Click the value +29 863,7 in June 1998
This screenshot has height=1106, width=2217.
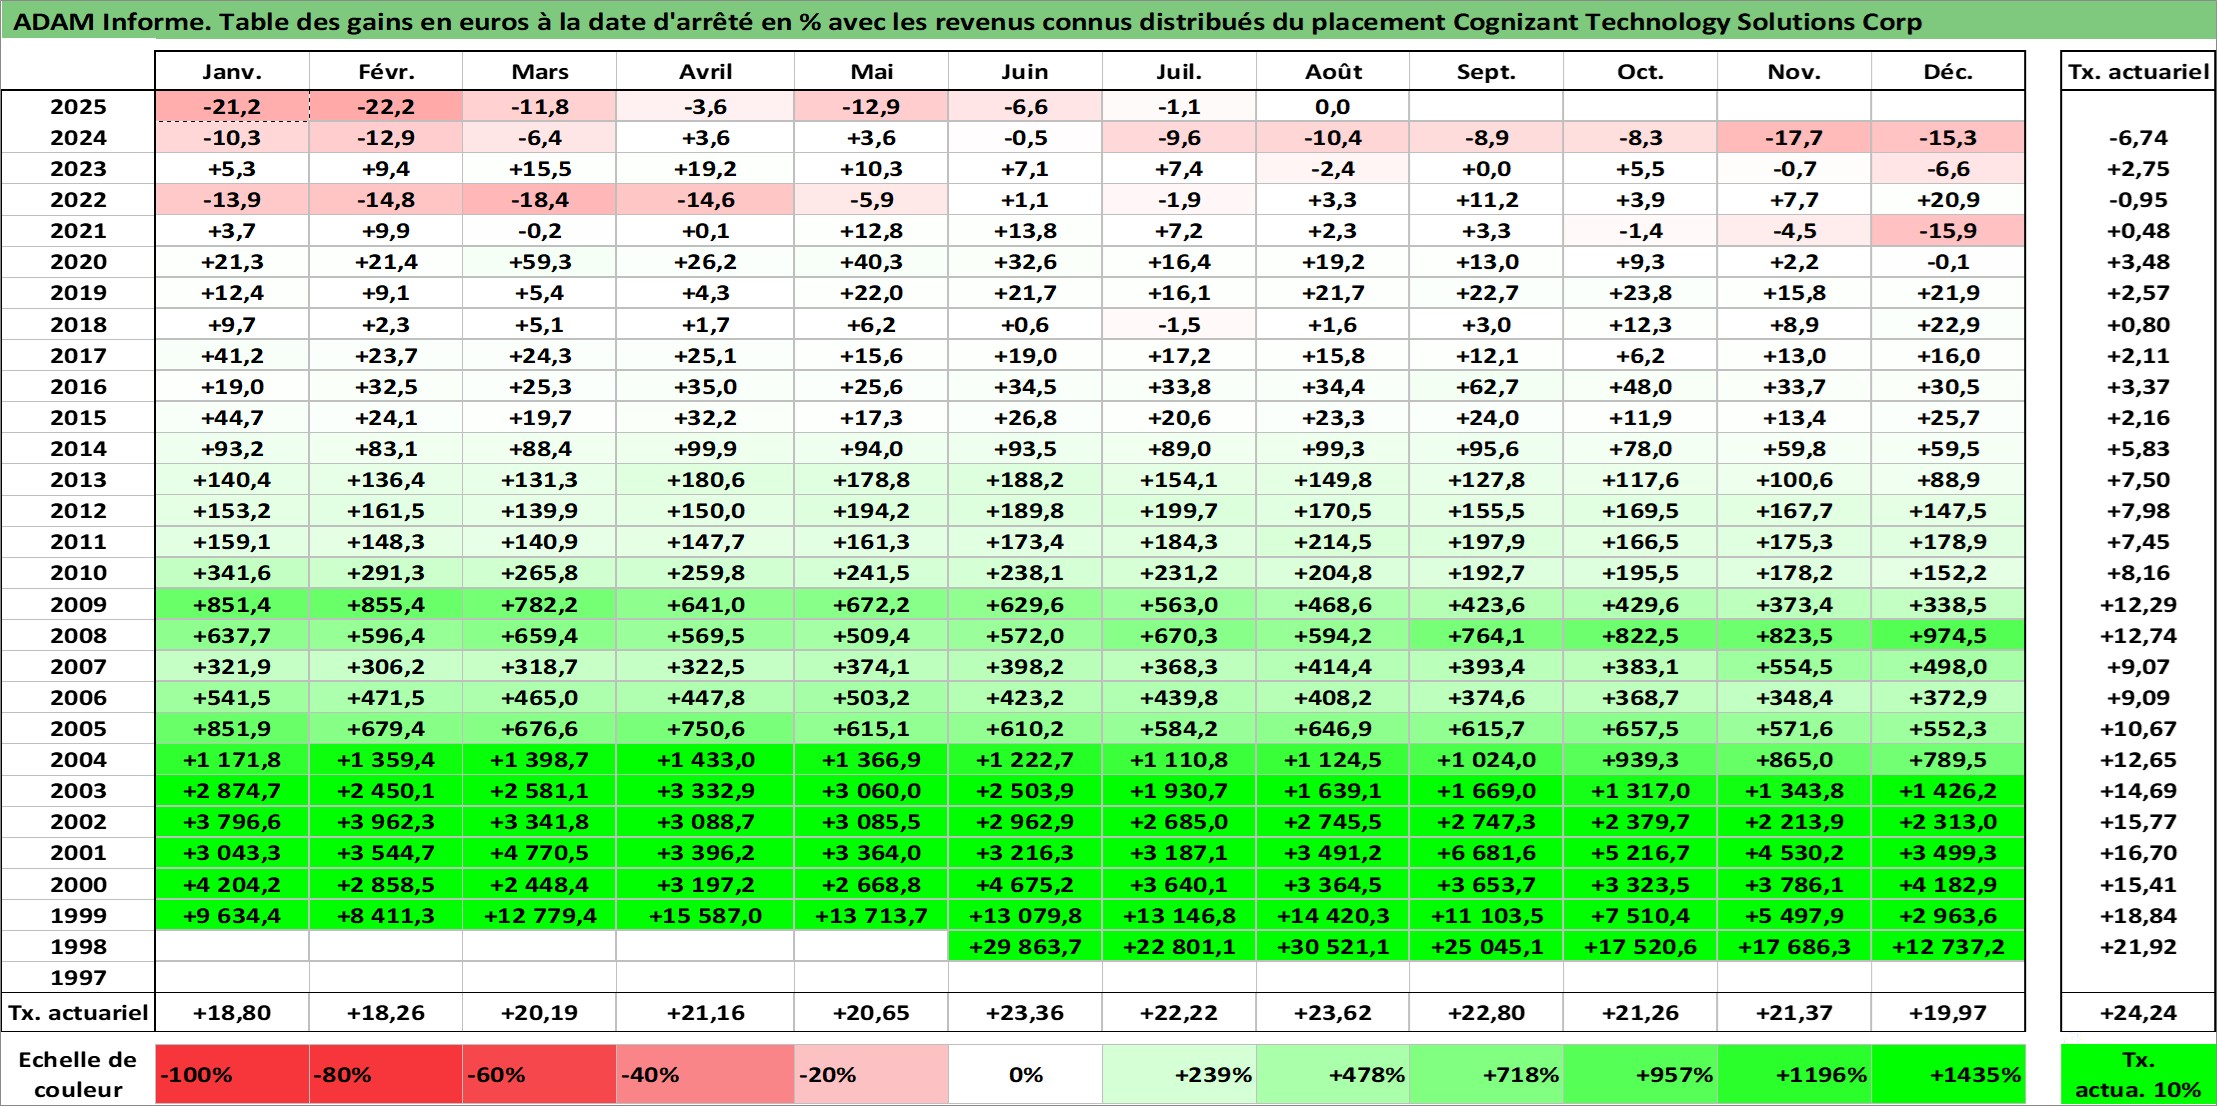[1025, 946]
